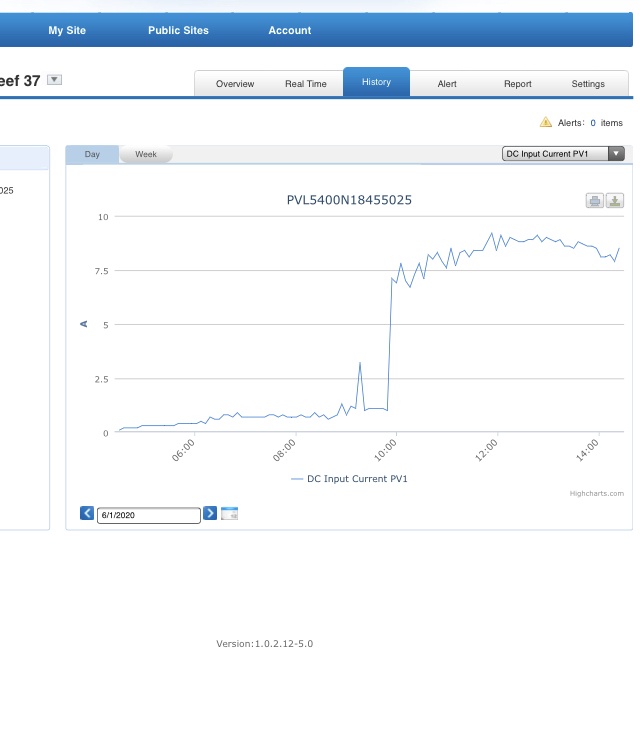640x730 pixels.
Task: Open the Alert tab
Action: point(447,84)
